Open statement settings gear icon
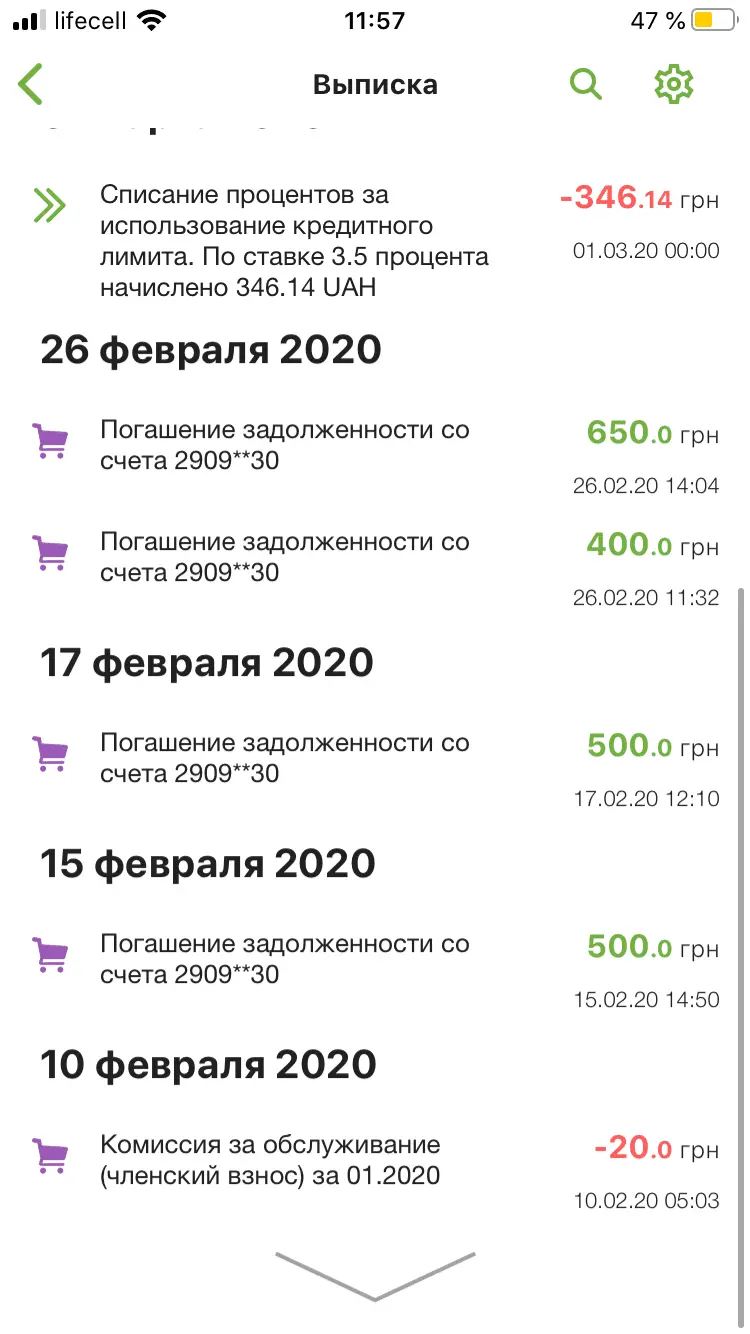 (673, 84)
